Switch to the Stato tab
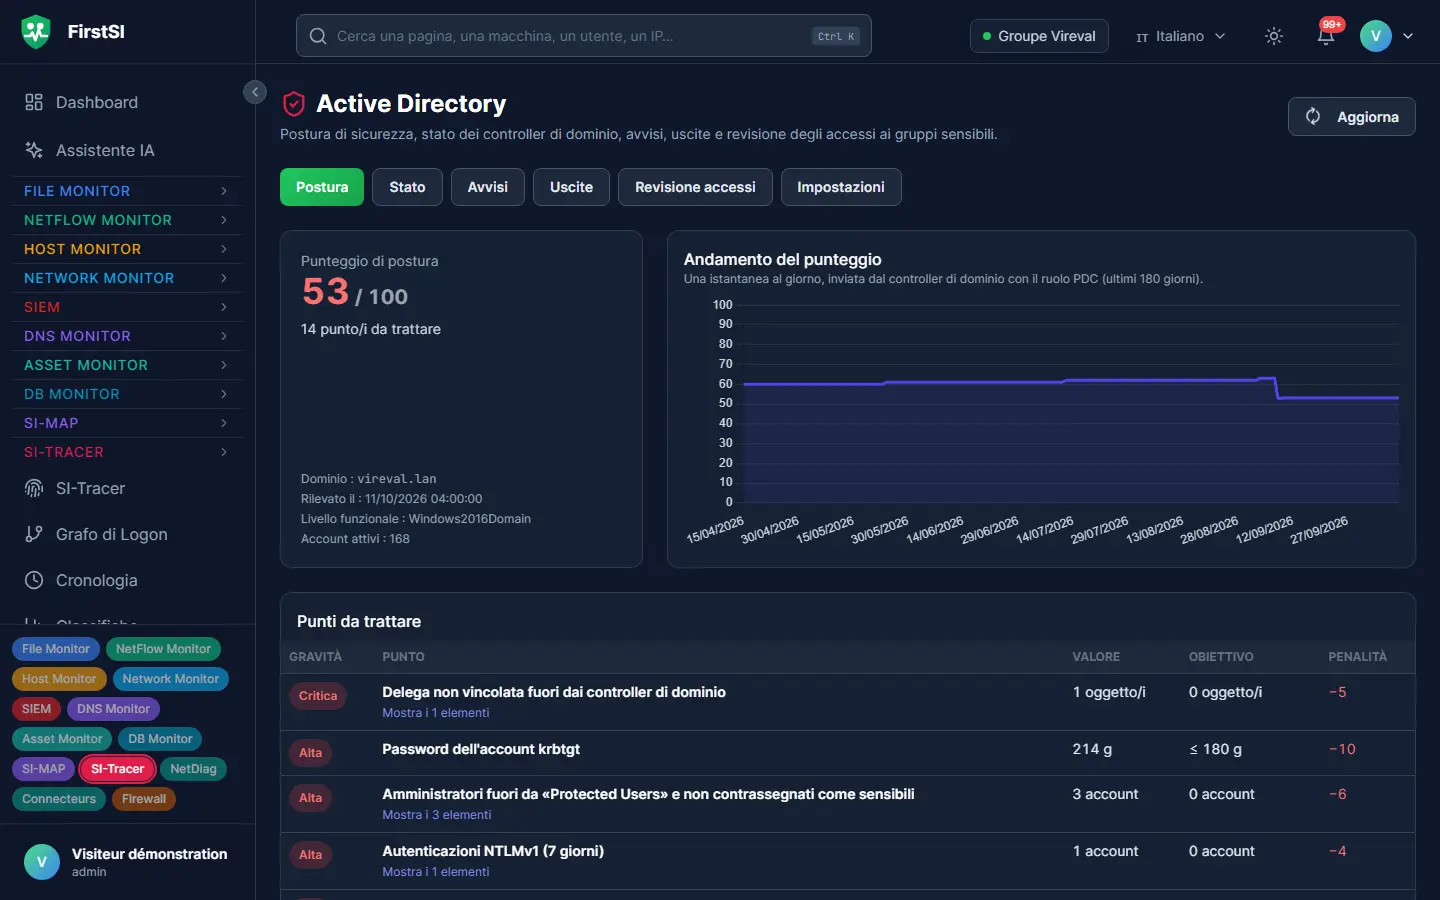The height and width of the screenshot is (900, 1440). (407, 187)
